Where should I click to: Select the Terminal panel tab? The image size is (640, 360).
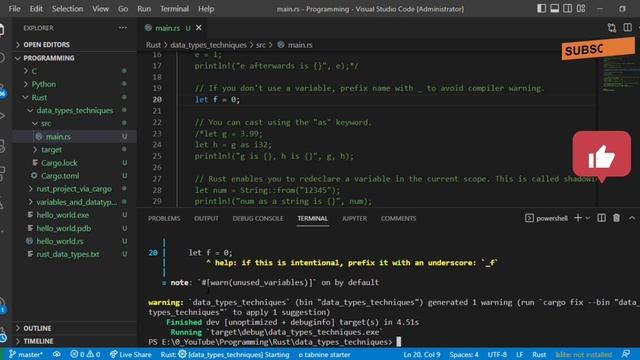click(312, 218)
